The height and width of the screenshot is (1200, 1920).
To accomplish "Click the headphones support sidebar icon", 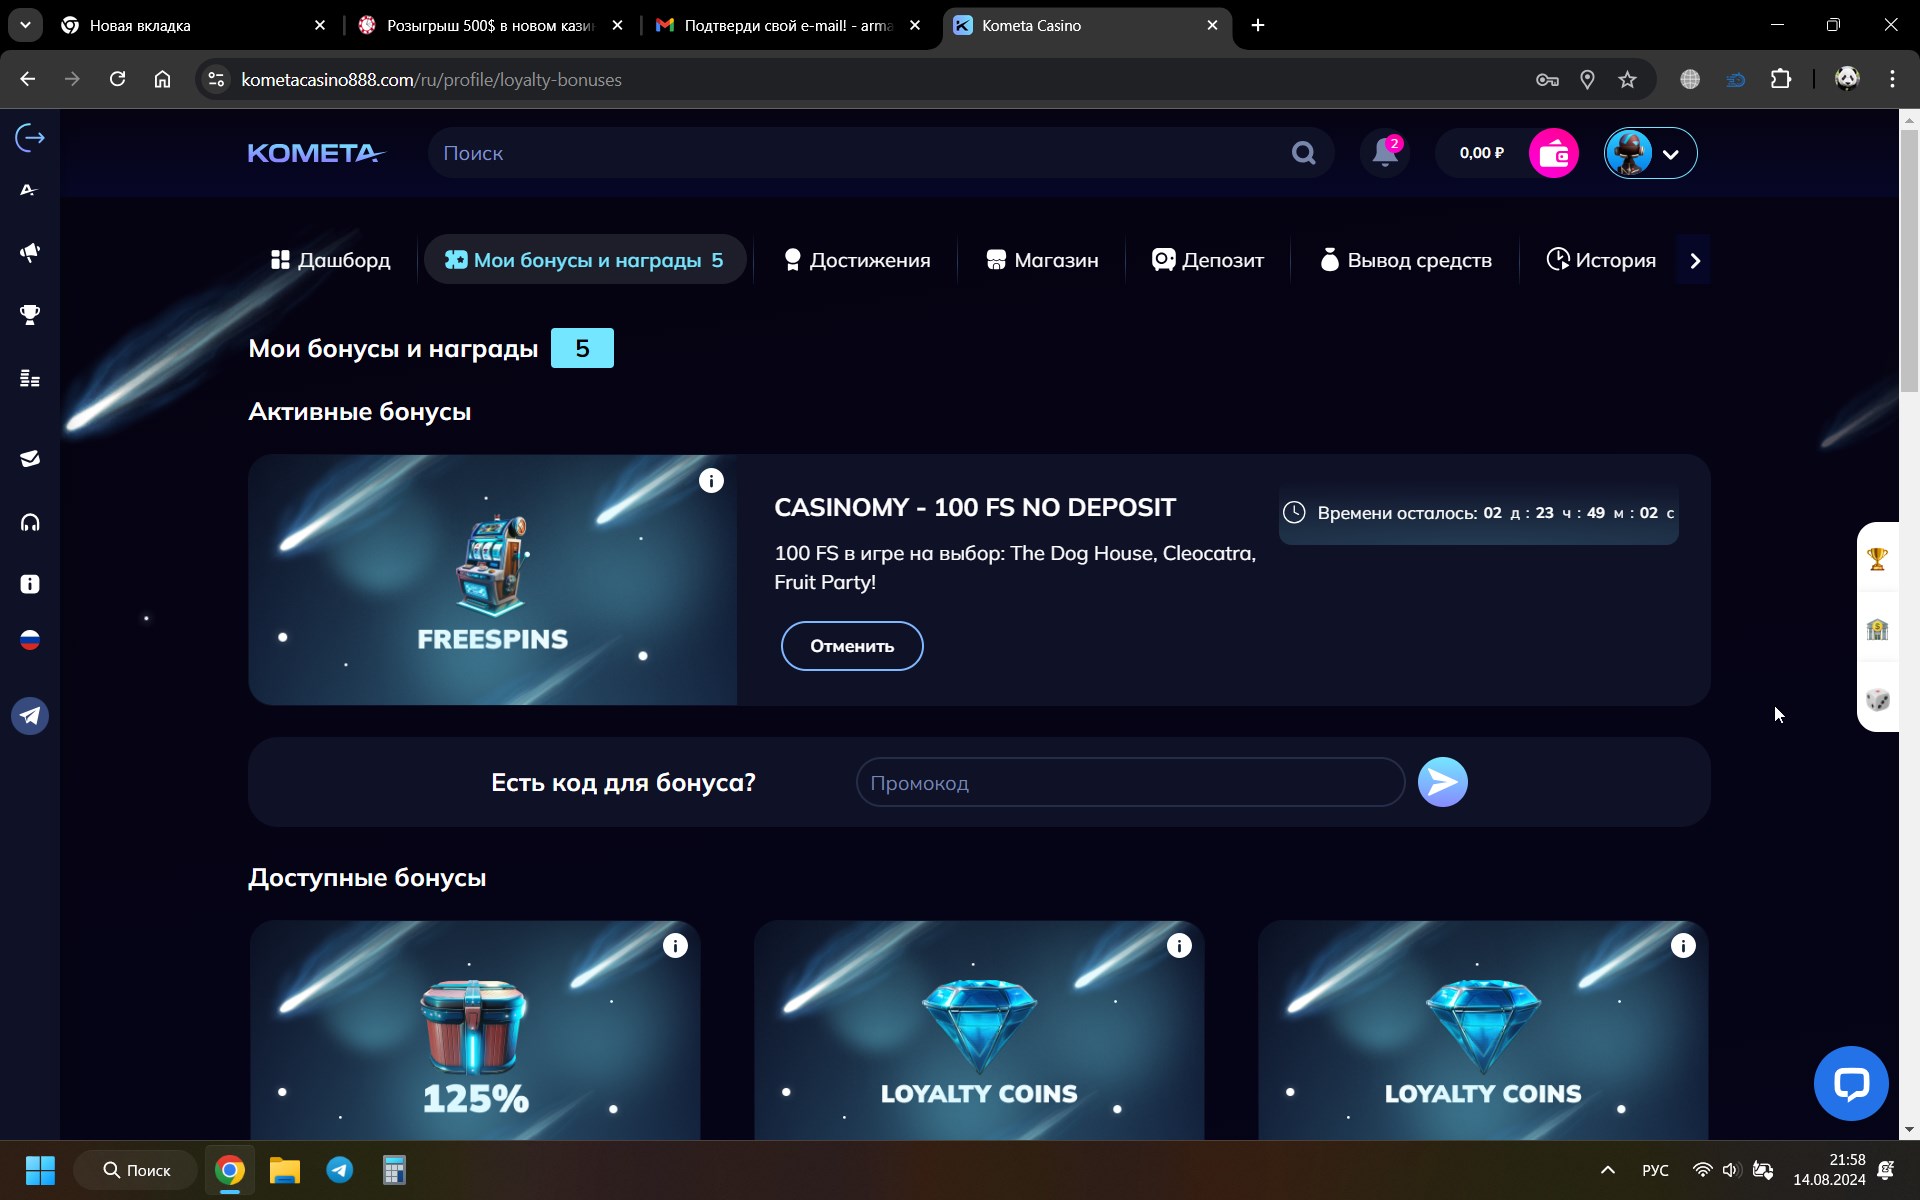I will 30,522.
